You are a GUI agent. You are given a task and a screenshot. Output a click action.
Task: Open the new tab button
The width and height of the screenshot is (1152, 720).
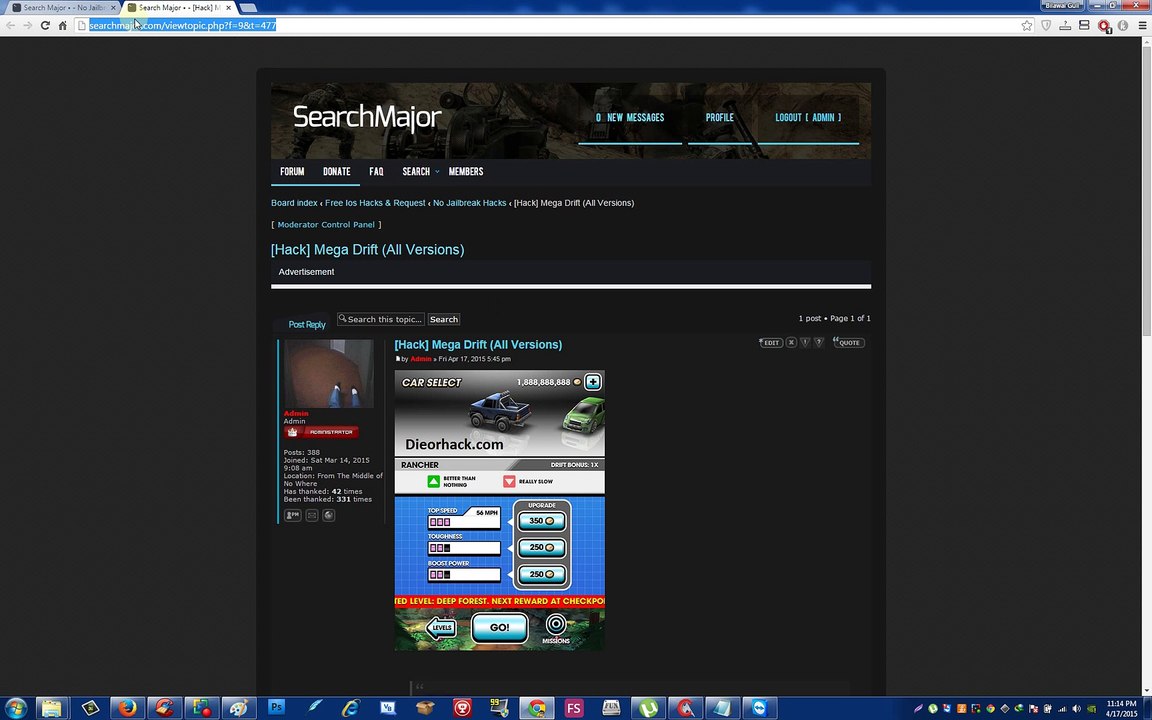coord(248,7)
